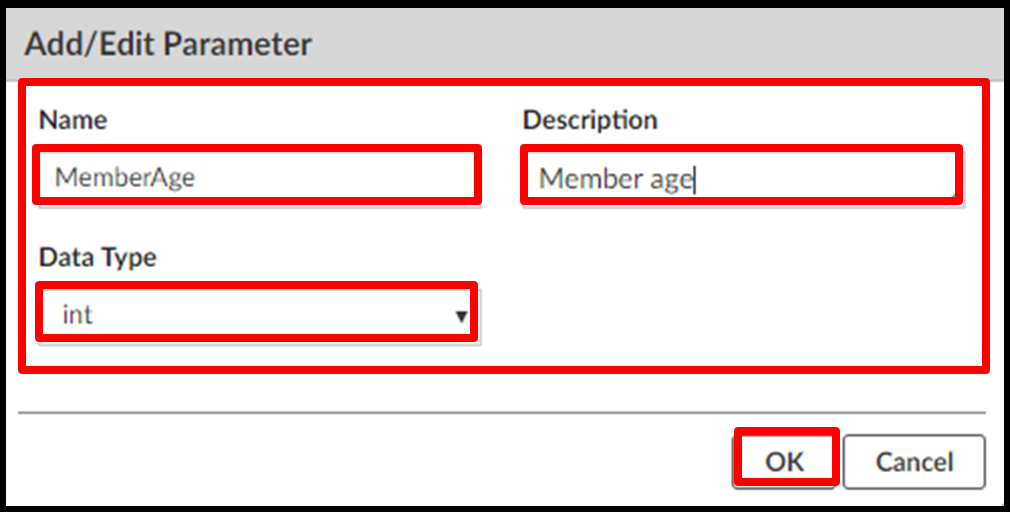Focus the Name input field
Viewport: 1010px width, 512px height.
[x=256, y=177]
